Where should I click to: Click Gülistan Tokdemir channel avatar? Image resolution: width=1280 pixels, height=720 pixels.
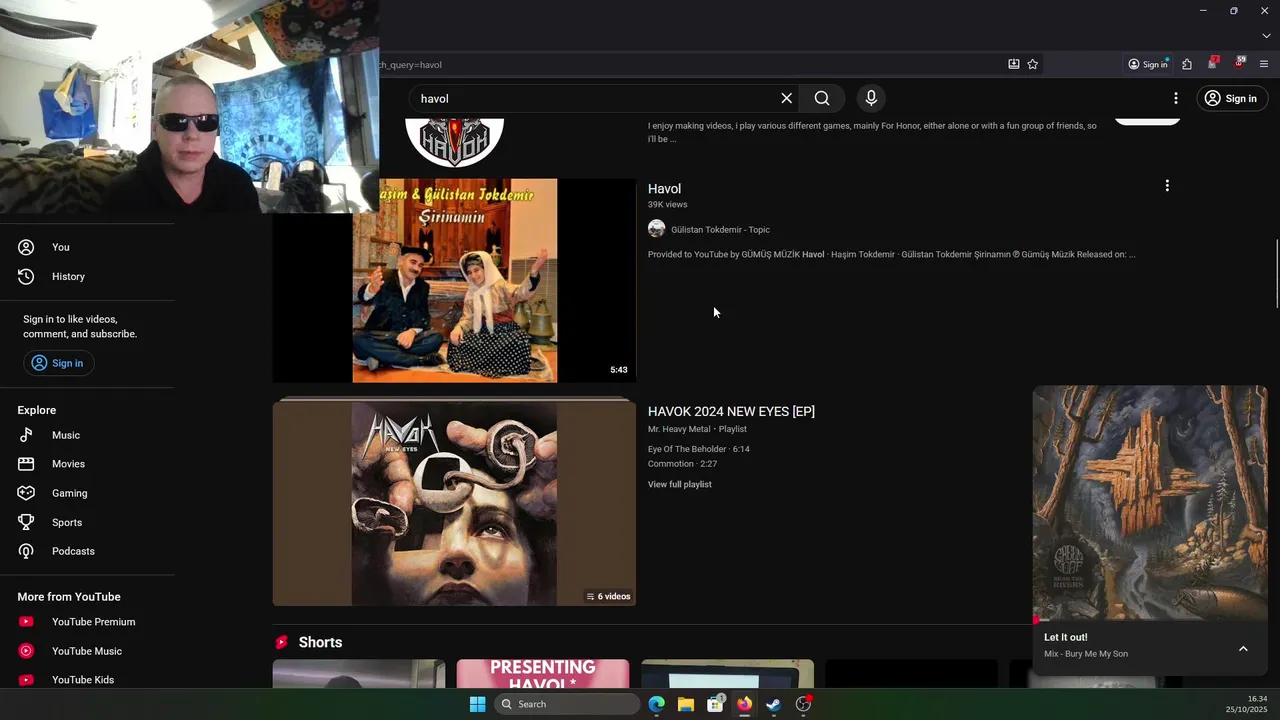tap(656, 229)
